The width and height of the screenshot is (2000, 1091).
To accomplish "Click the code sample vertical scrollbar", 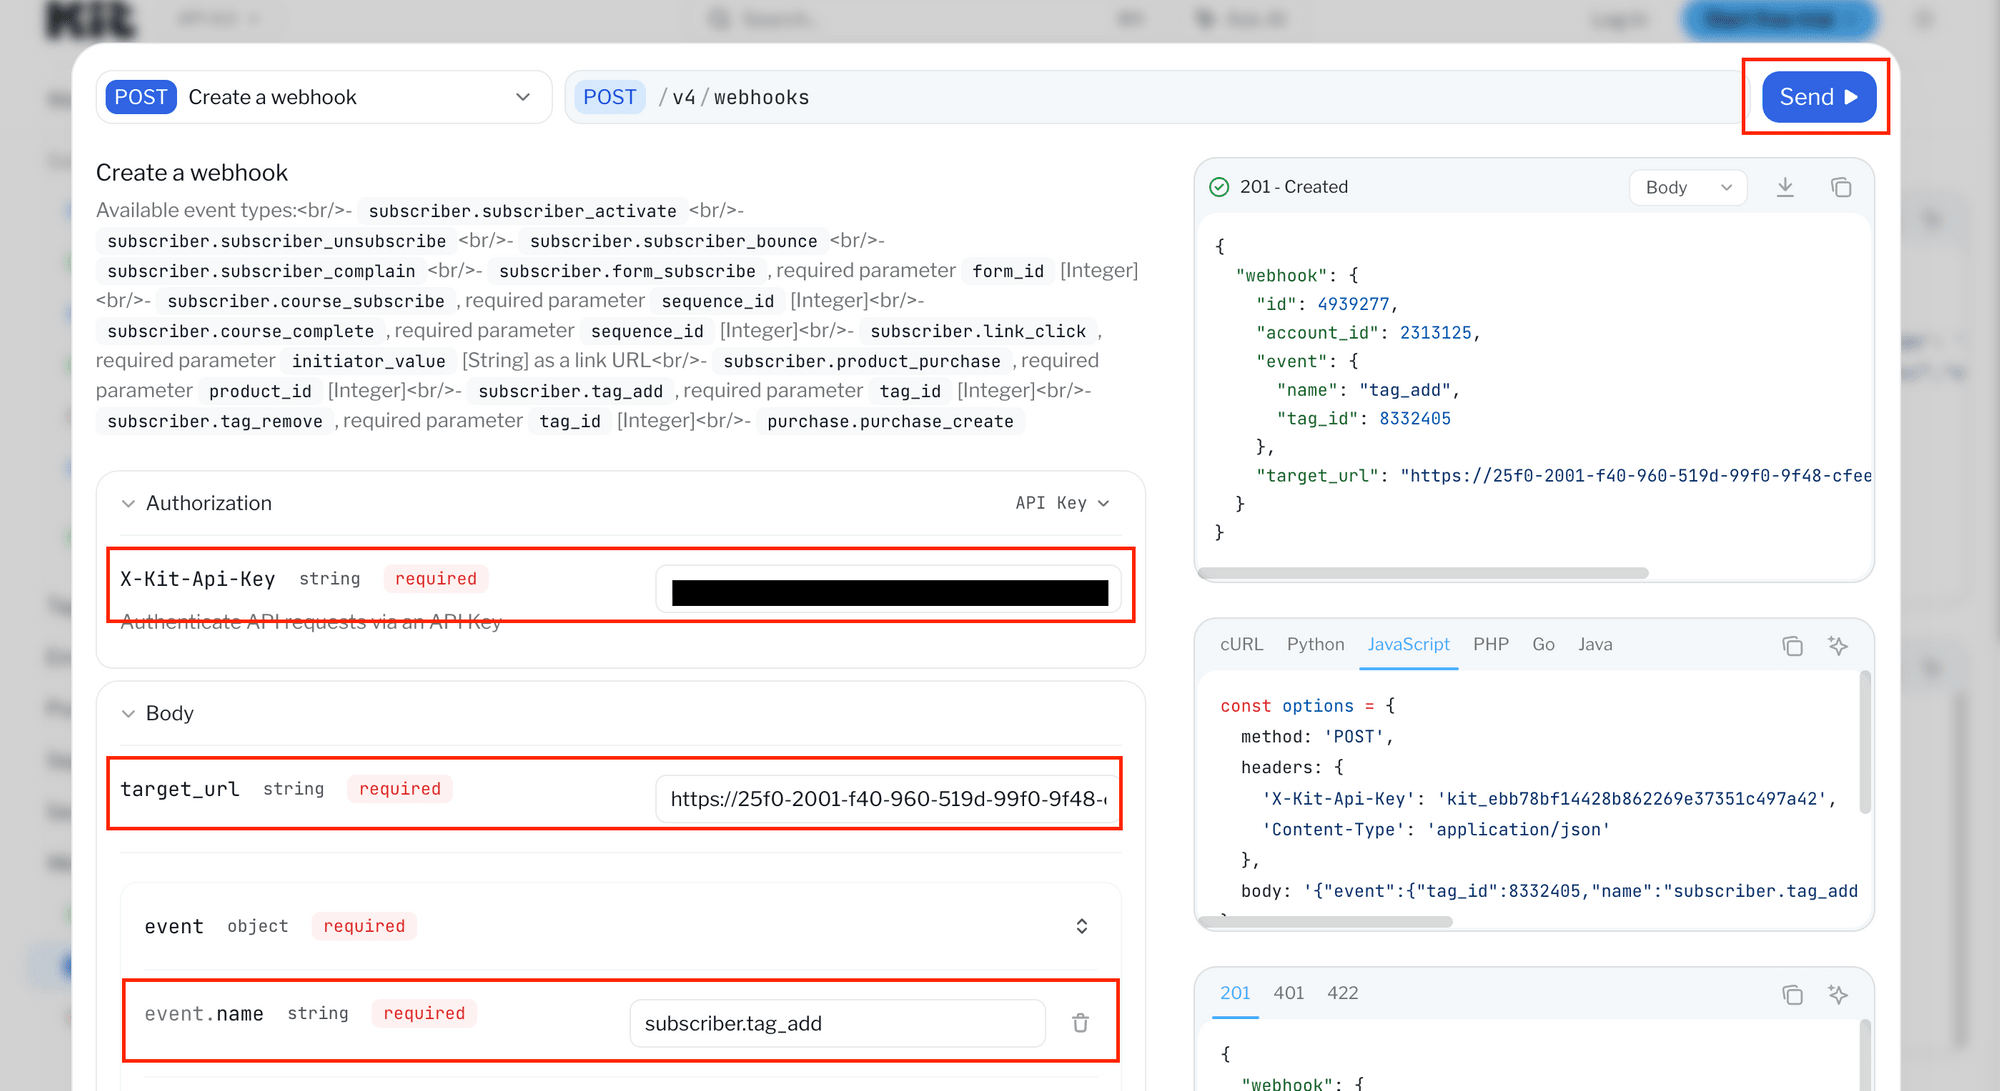I will 1864,742.
